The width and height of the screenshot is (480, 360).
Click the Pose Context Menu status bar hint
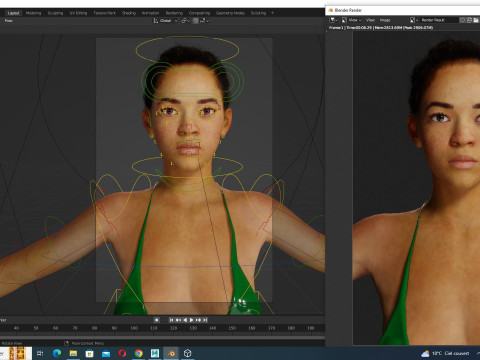(84, 343)
